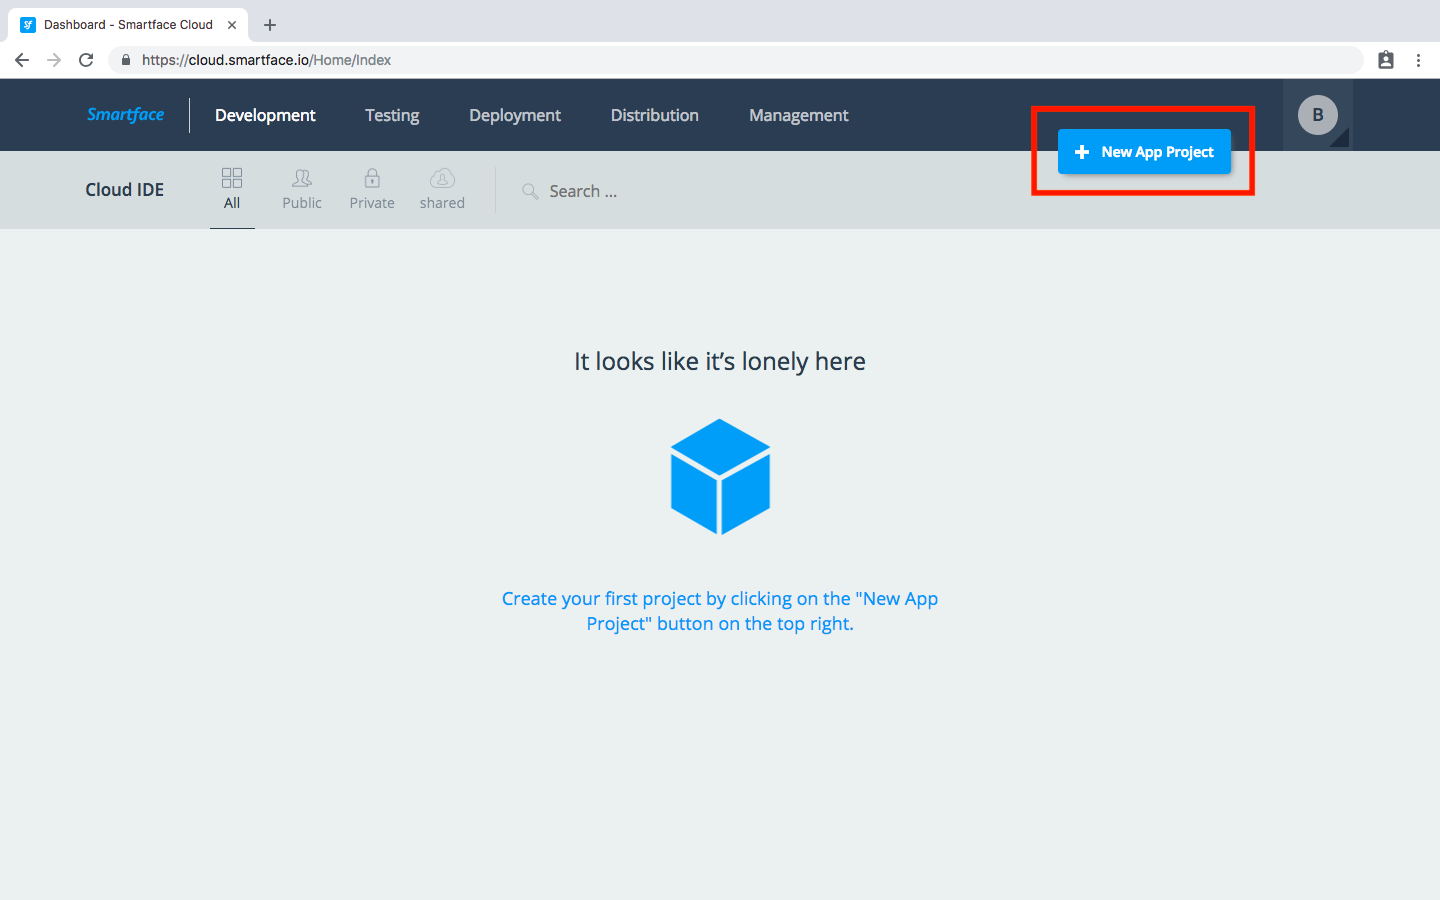Reload the page
Viewport: 1440px width, 900px height.
click(86, 60)
